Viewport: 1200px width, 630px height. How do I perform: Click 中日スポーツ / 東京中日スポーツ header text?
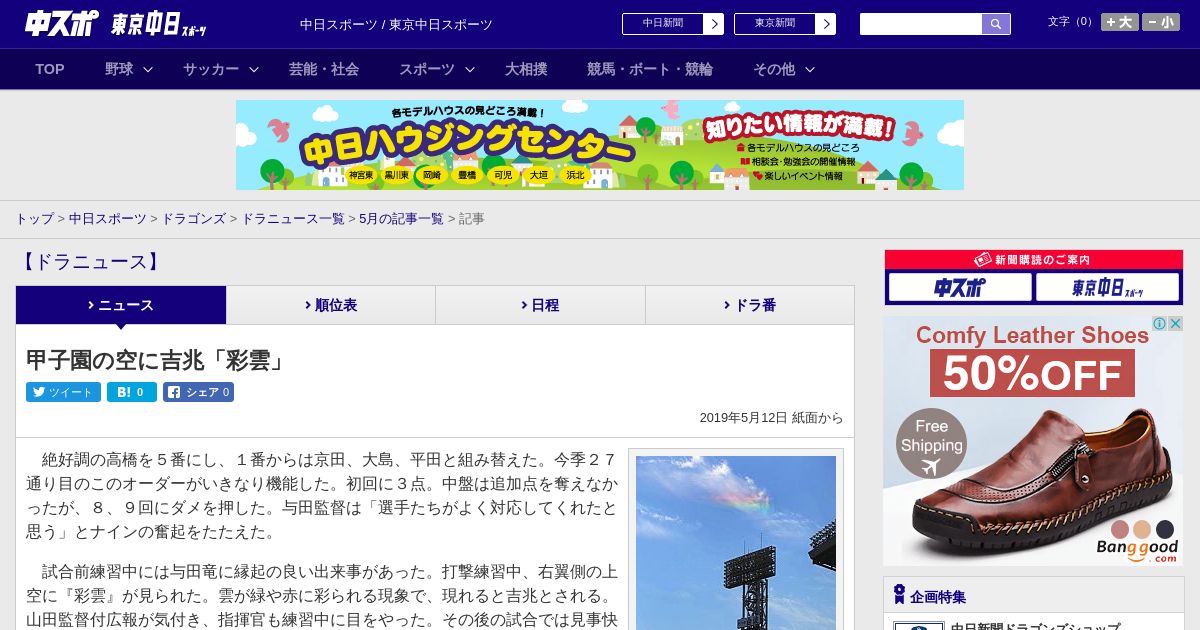396,25
